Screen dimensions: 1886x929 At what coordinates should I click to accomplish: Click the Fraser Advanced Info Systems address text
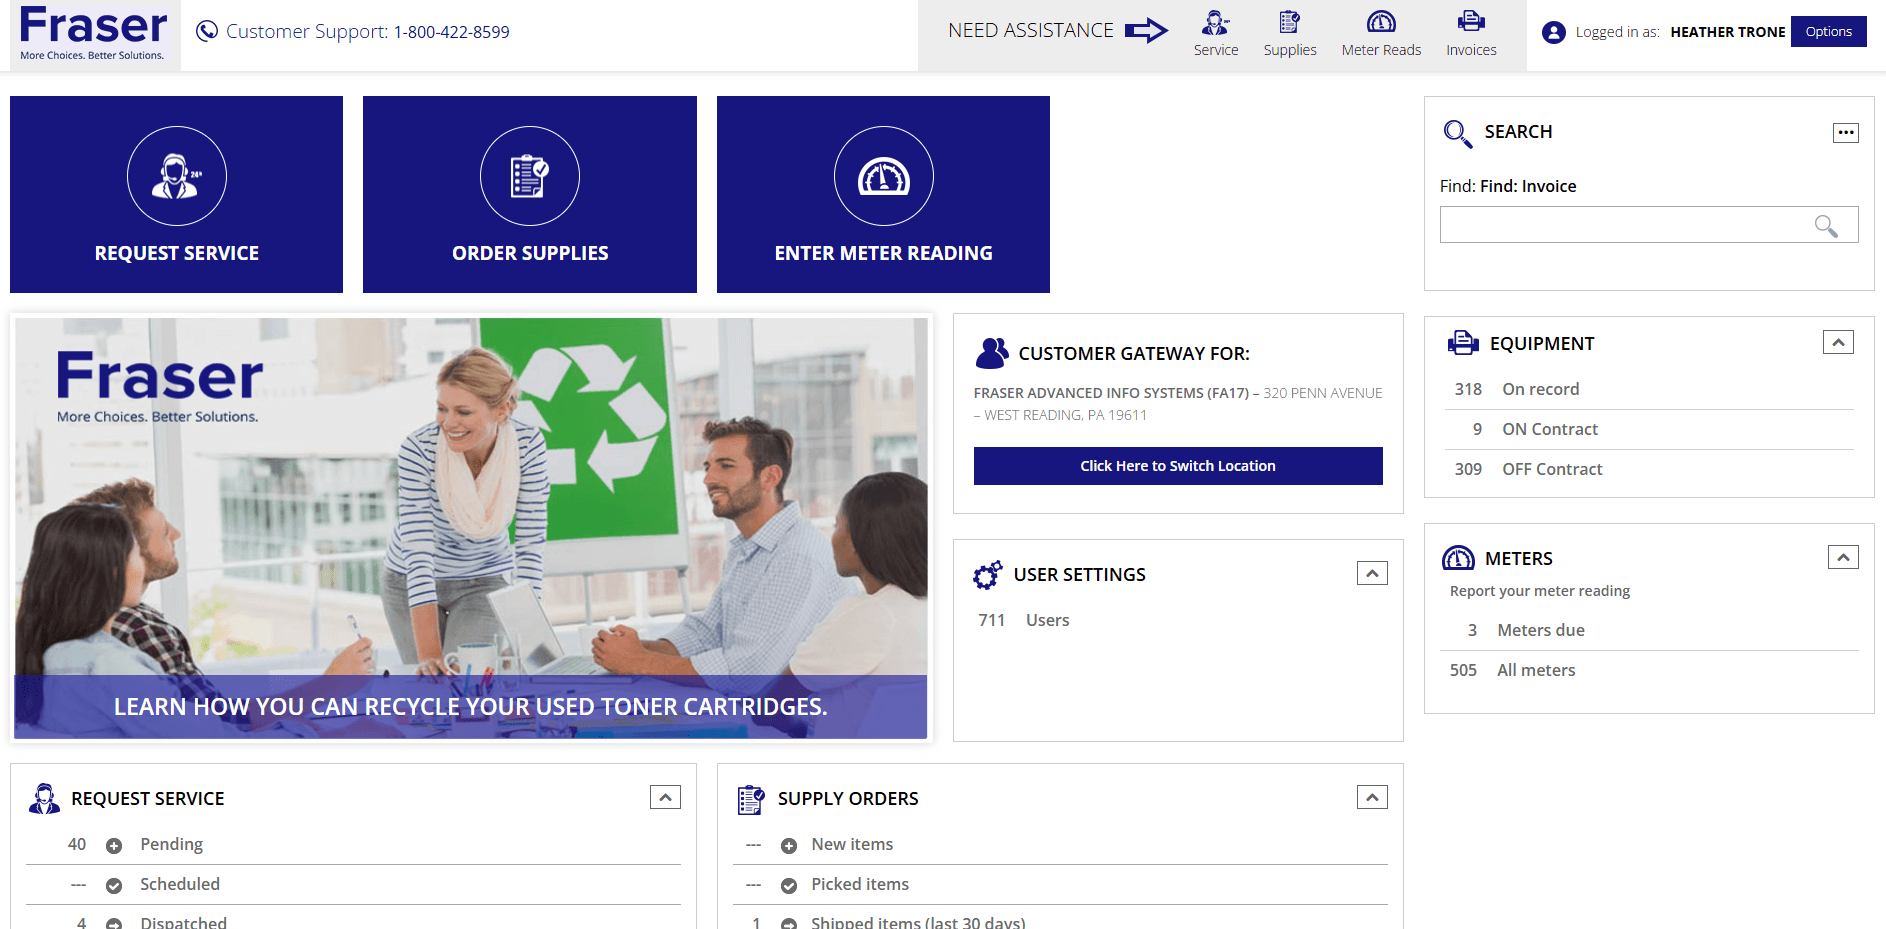click(1178, 404)
